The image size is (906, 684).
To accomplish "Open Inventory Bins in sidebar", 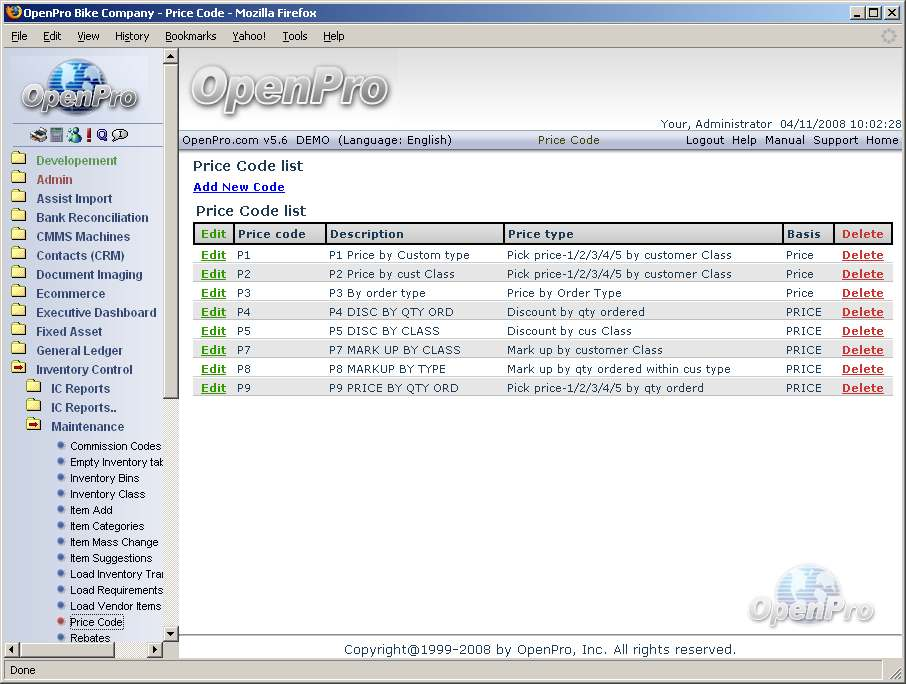I will [104, 478].
